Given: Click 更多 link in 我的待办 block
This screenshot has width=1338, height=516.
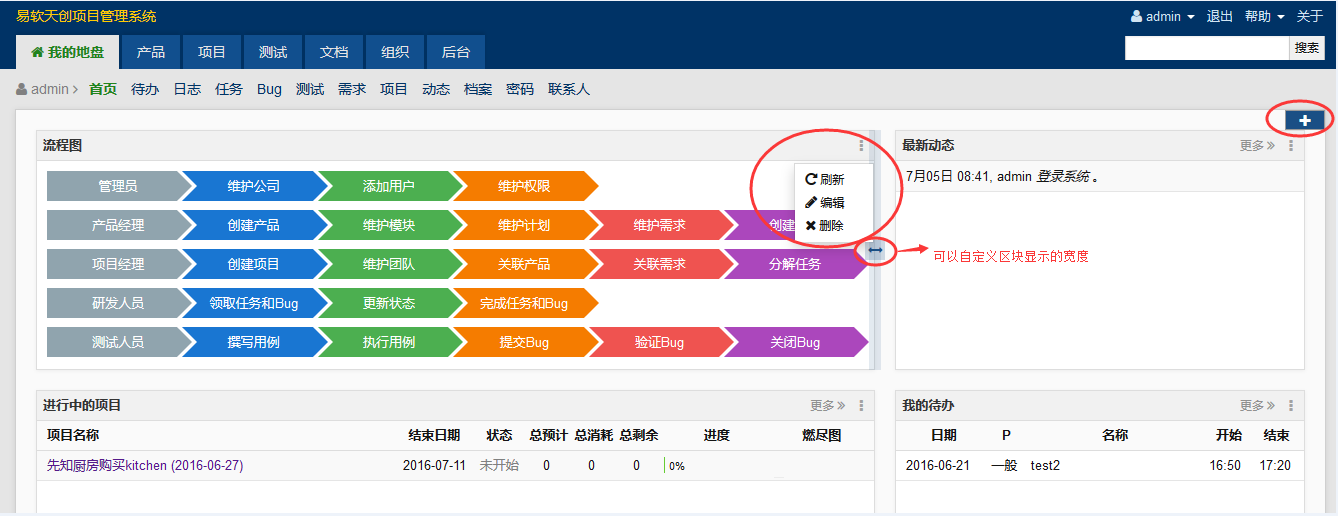Looking at the screenshot, I should [1257, 406].
